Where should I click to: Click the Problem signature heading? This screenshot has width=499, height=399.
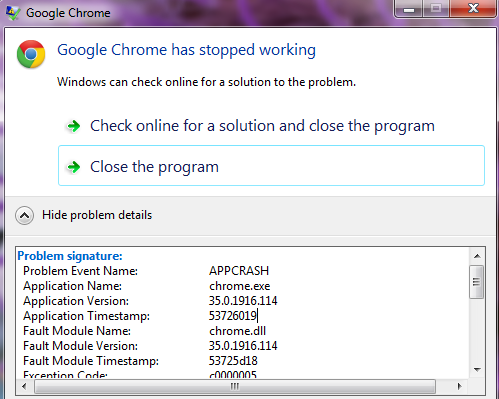pos(70,256)
